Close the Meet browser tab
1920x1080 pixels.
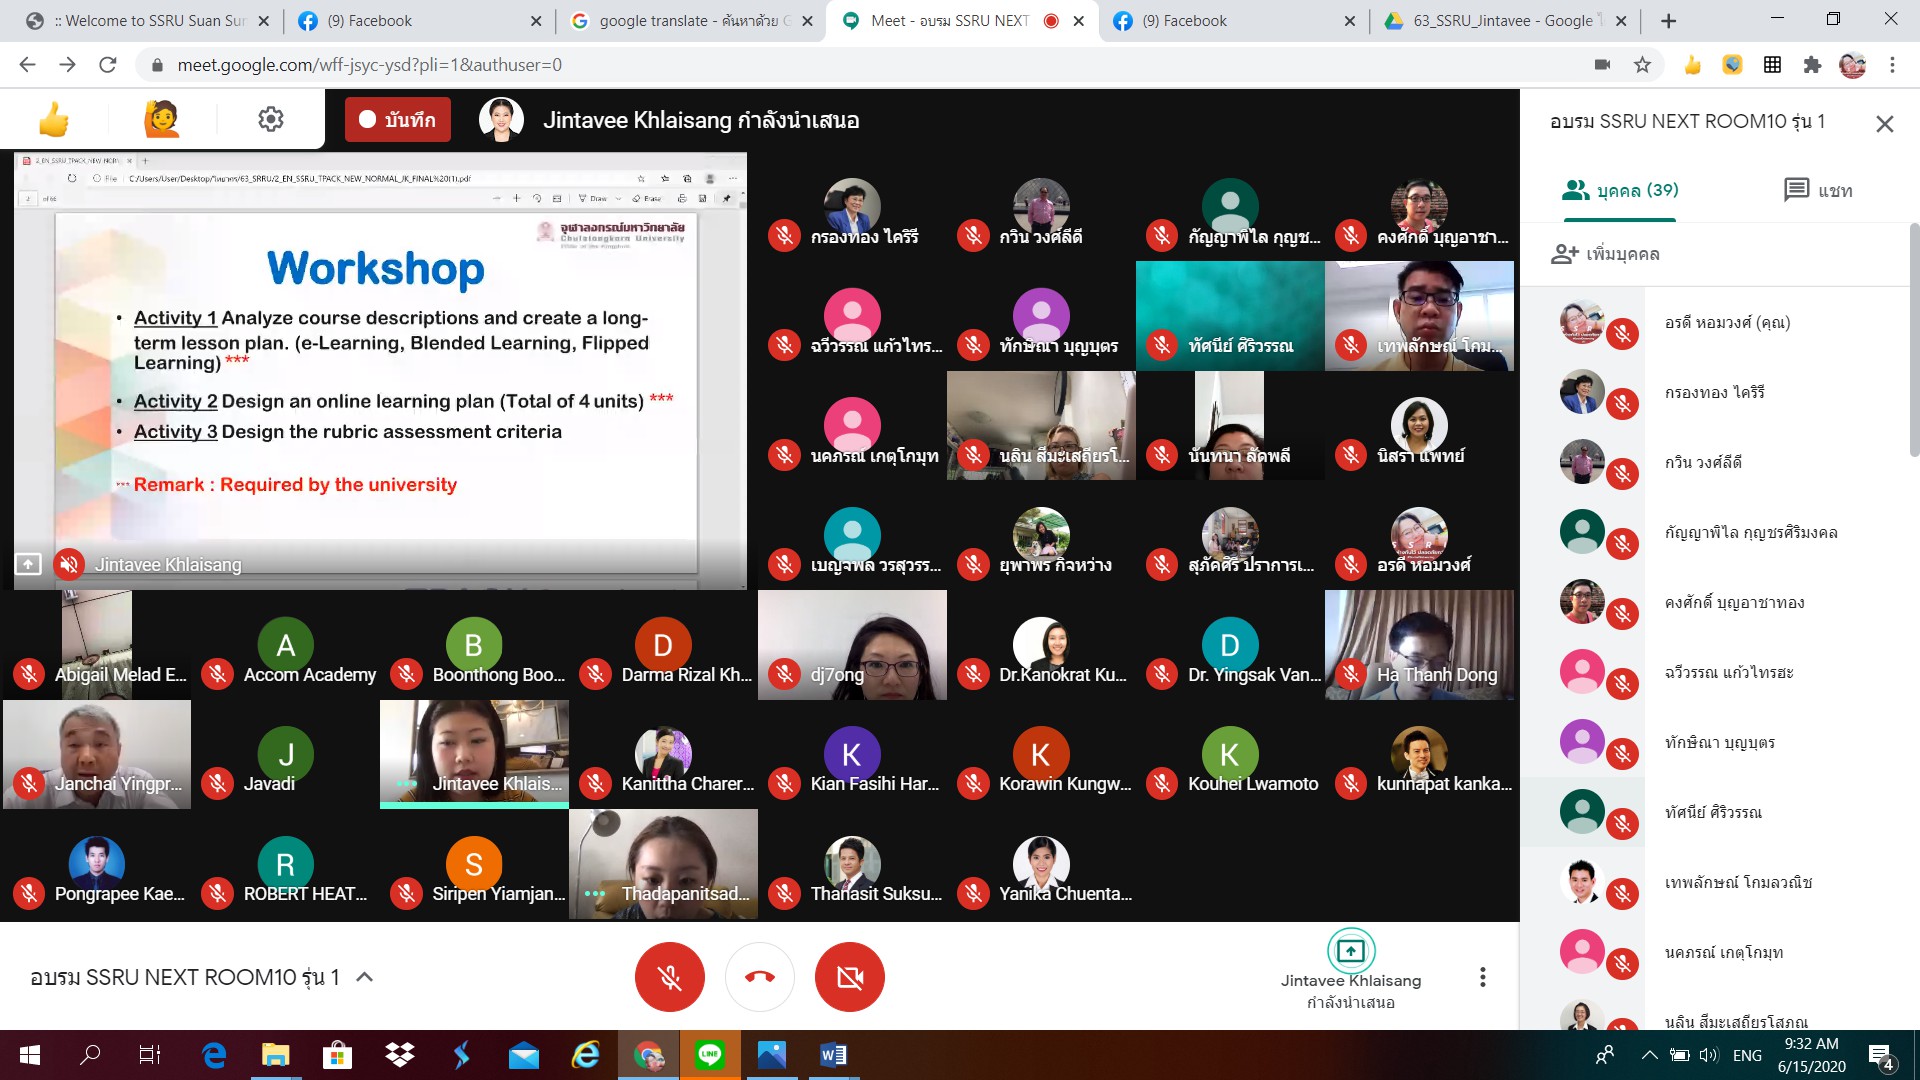click(1079, 21)
